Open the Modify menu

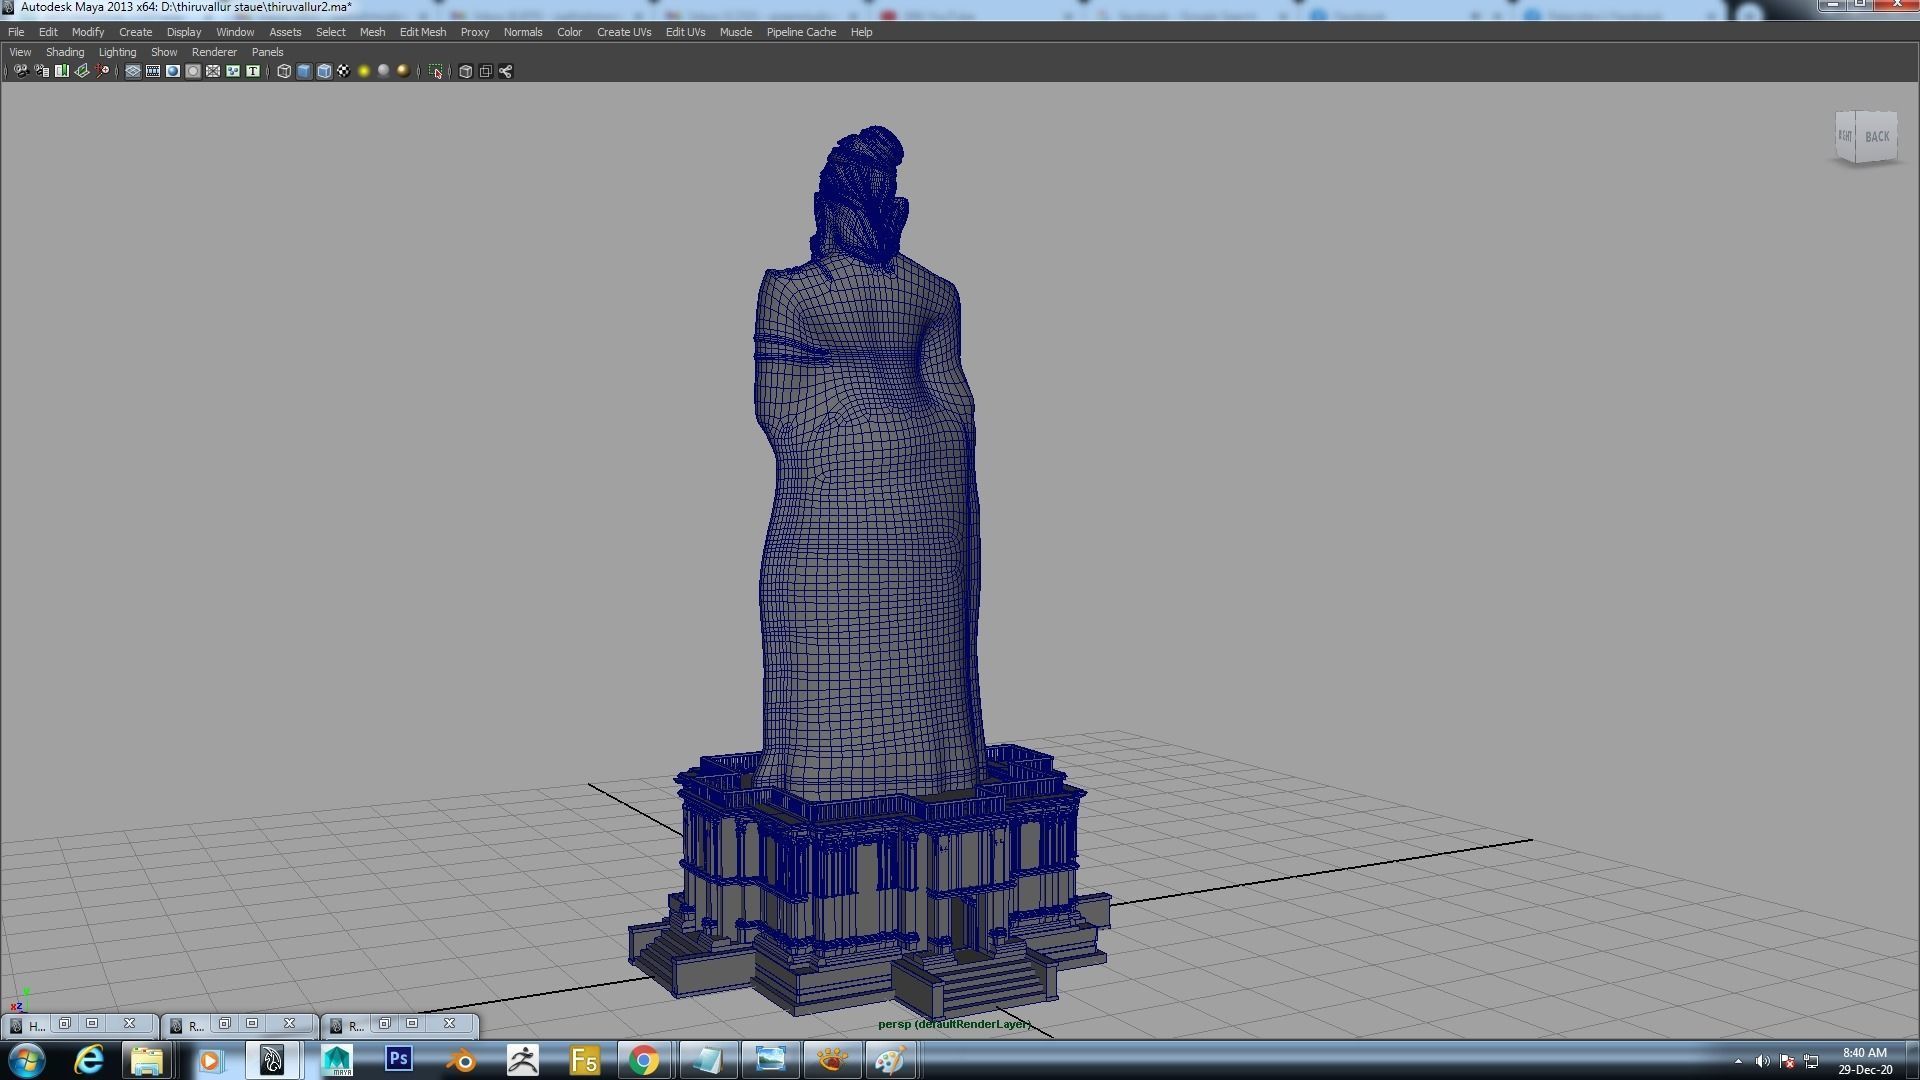point(88,32)
